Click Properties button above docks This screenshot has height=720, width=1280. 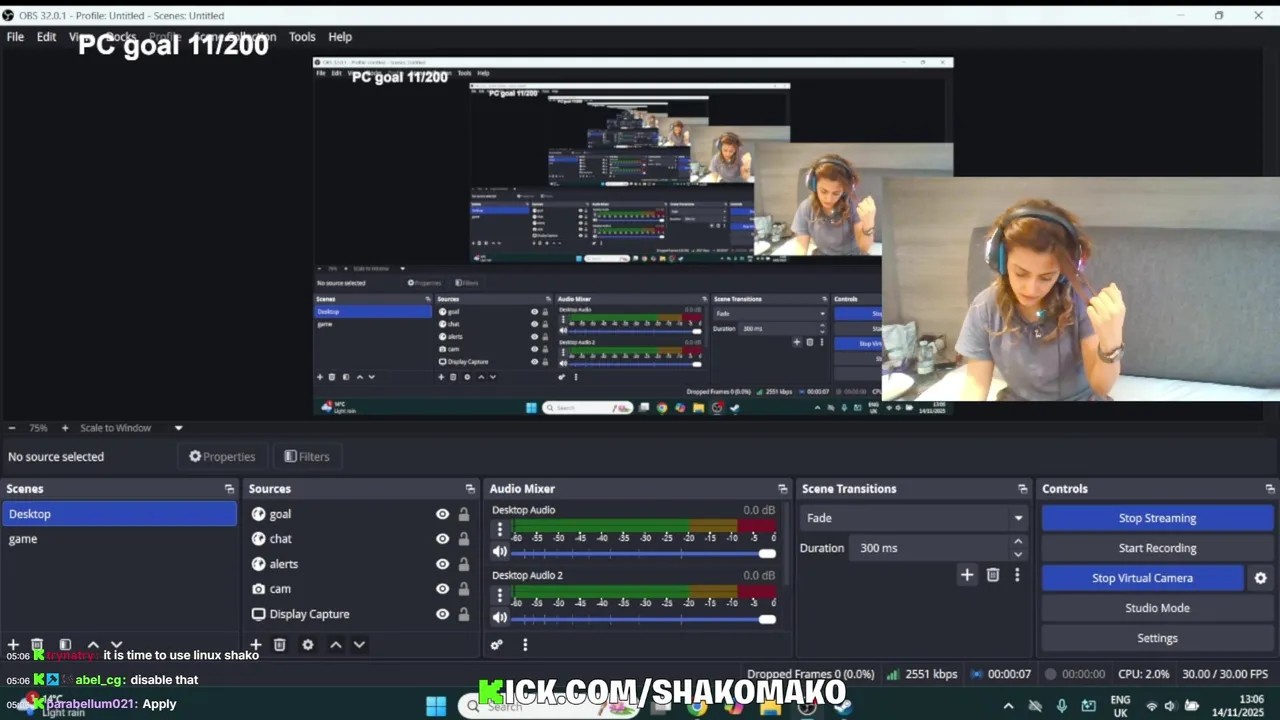[223, 457]
